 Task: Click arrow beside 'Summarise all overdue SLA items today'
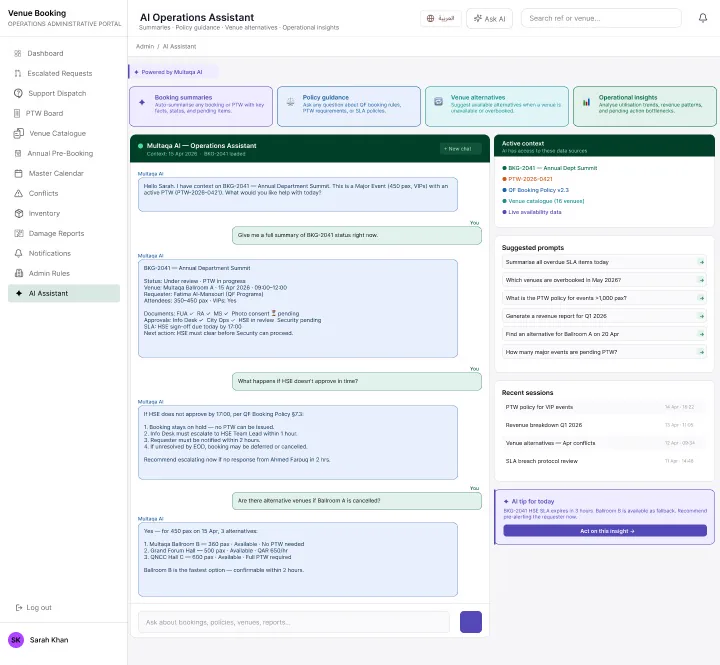(x=701, y=262)
